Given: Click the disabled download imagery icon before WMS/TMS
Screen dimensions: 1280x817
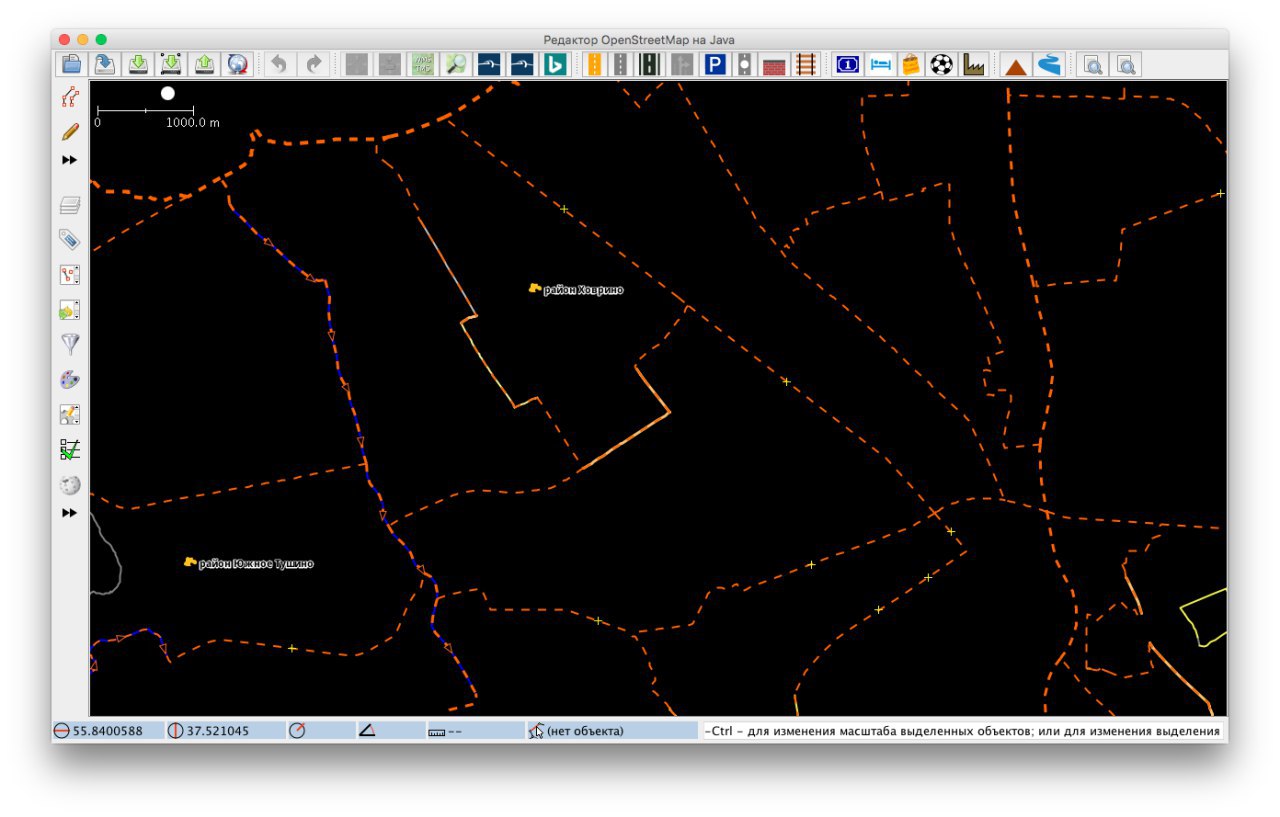Looking at the screenshot, I should (390, 65).
